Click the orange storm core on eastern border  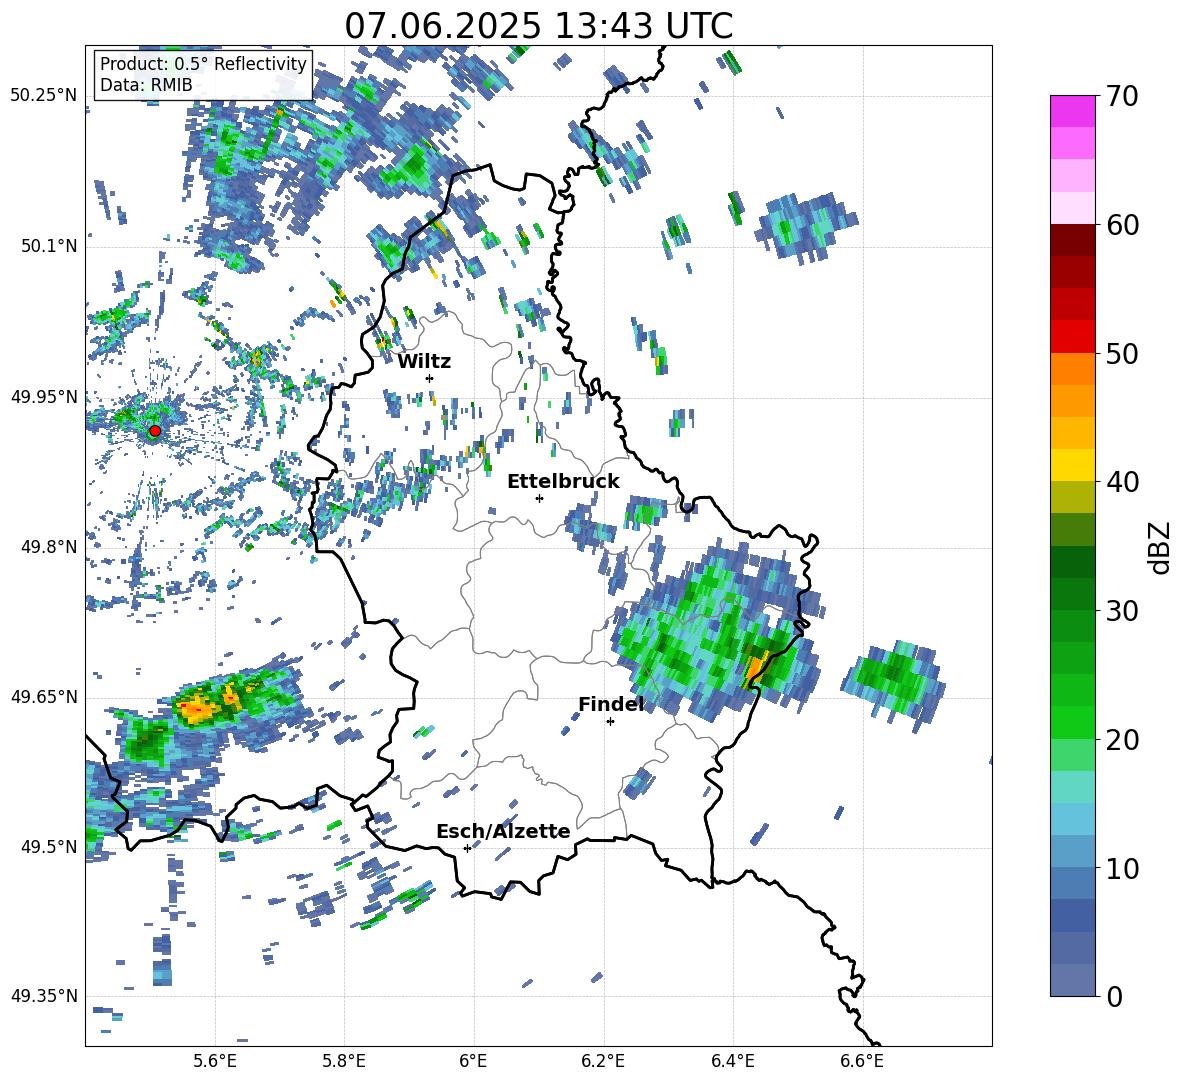(755, 668)
